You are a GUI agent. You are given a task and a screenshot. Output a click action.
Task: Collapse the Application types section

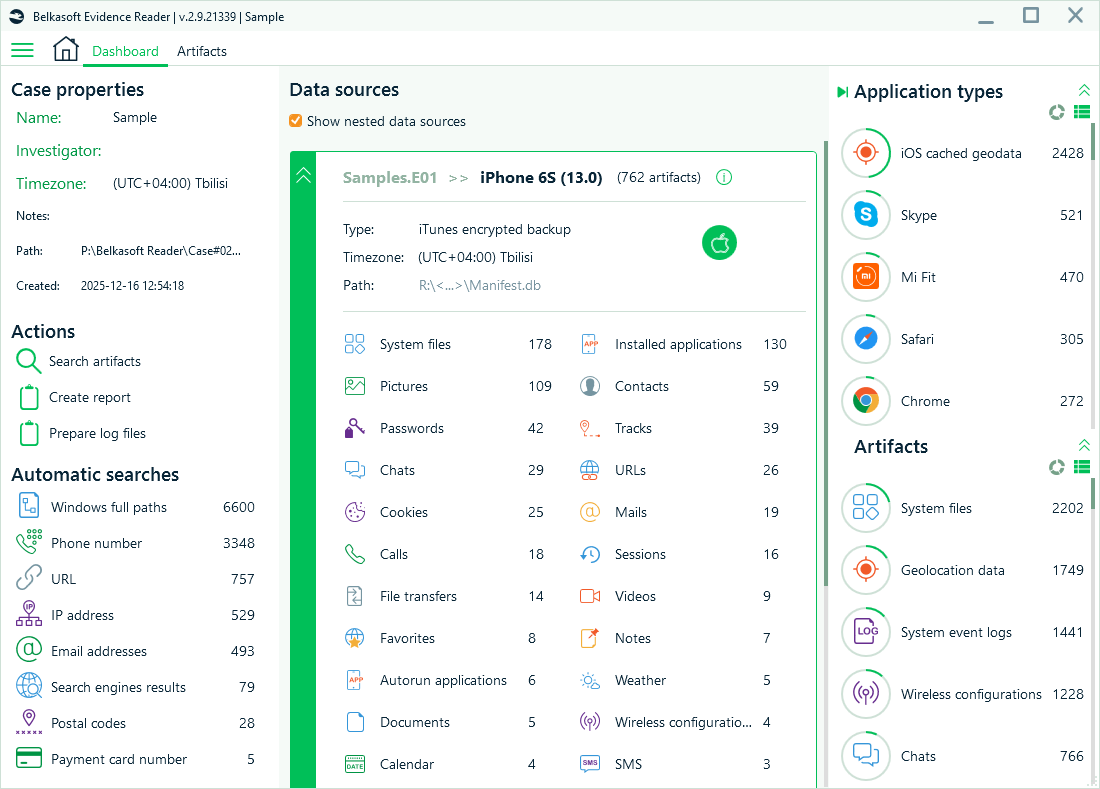1084,89
